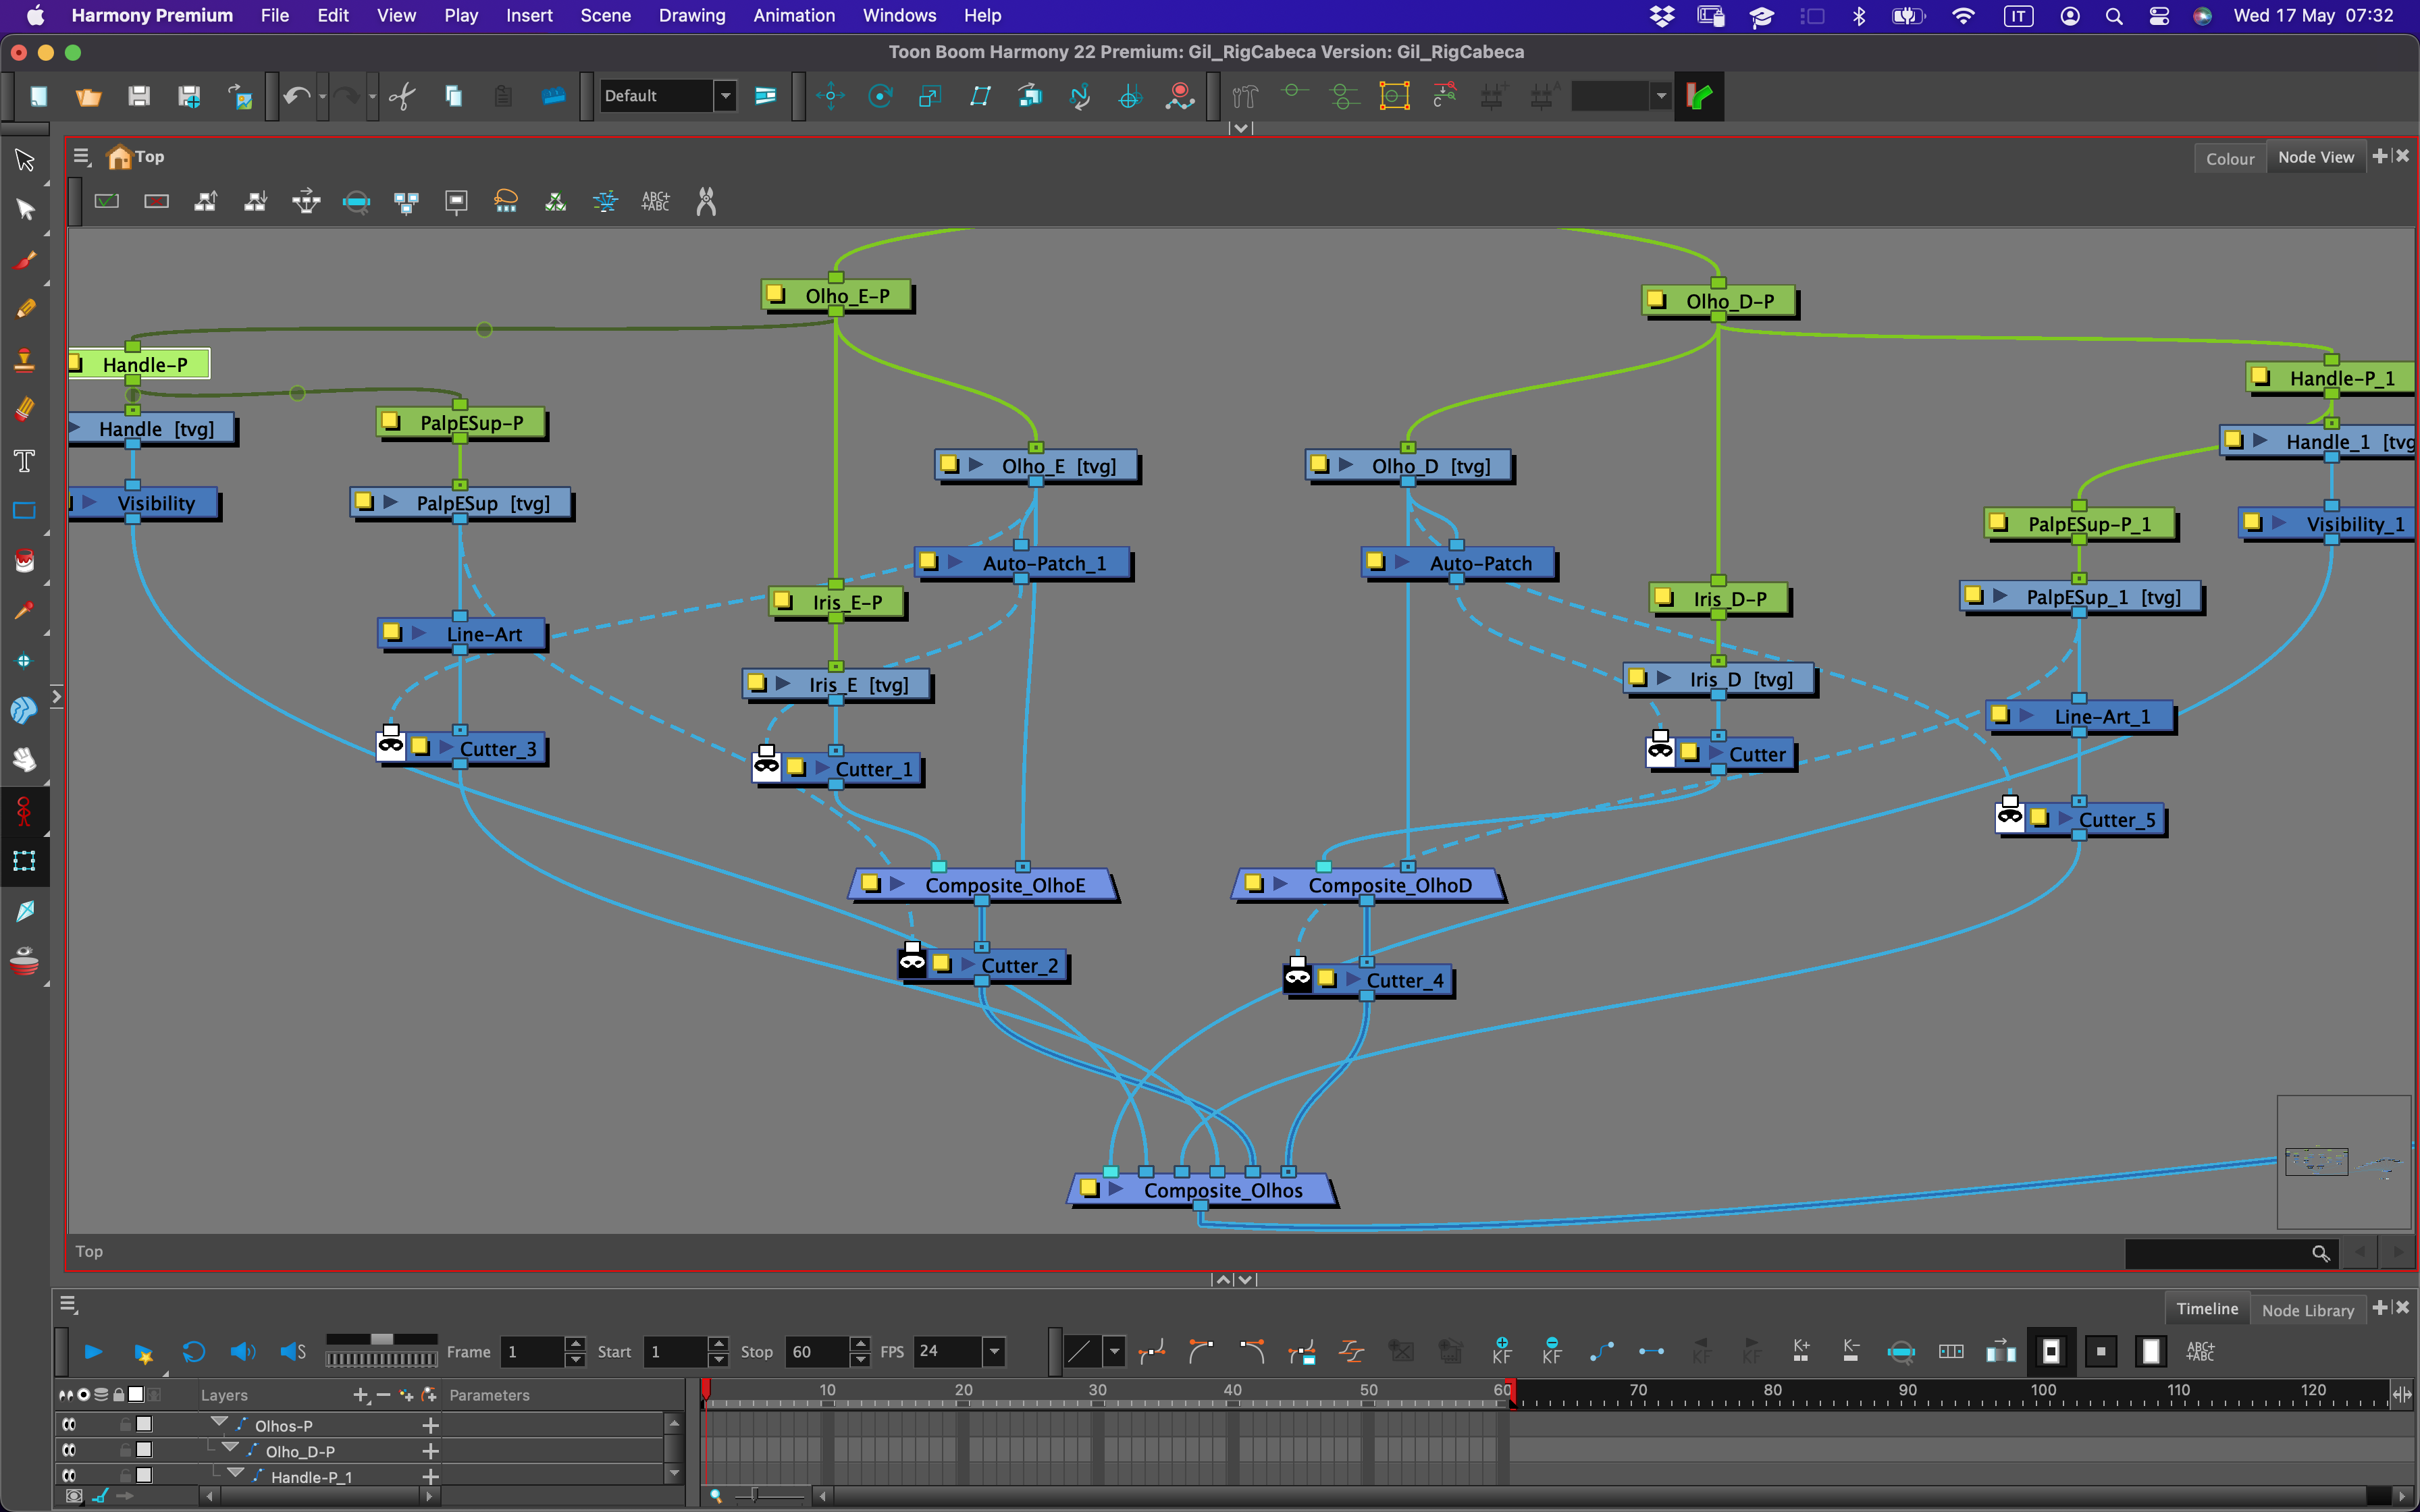The height and width of the screenshot is (1512, 2420).
Task: Select the Text tool
Action: pyautogui.click(x=24, y=461)
